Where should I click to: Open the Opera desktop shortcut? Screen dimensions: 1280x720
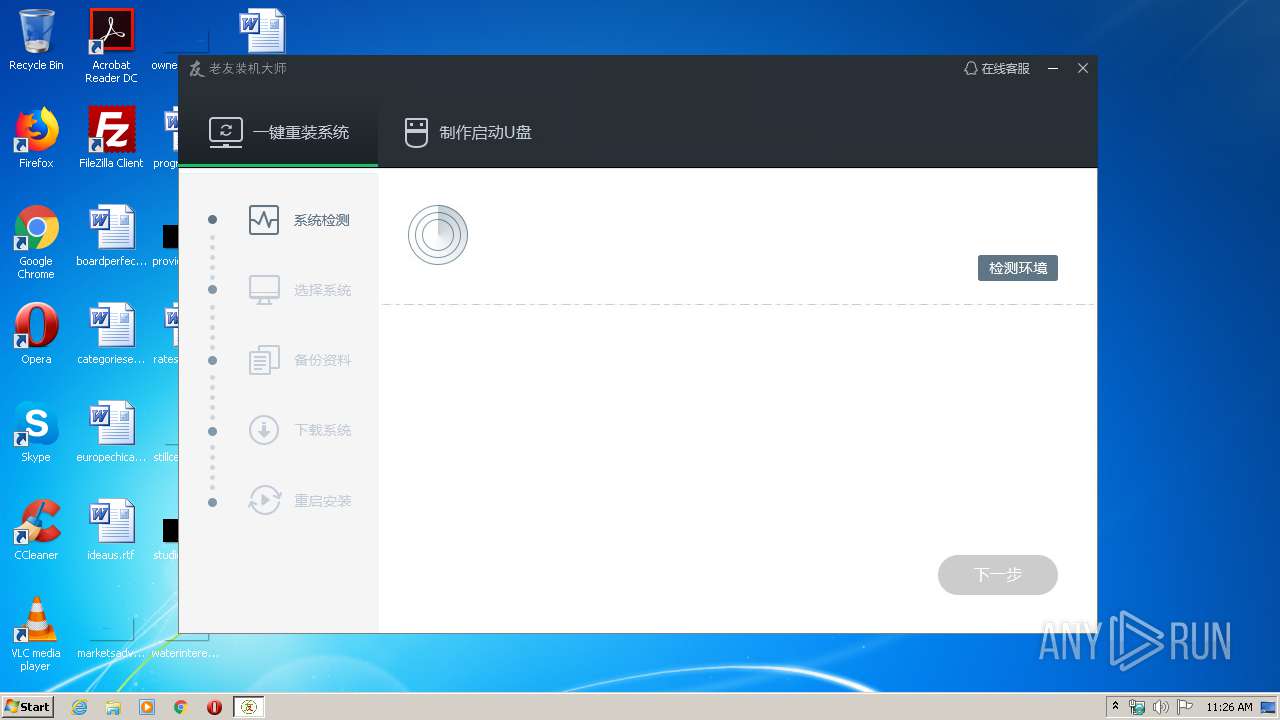[36, 334]
